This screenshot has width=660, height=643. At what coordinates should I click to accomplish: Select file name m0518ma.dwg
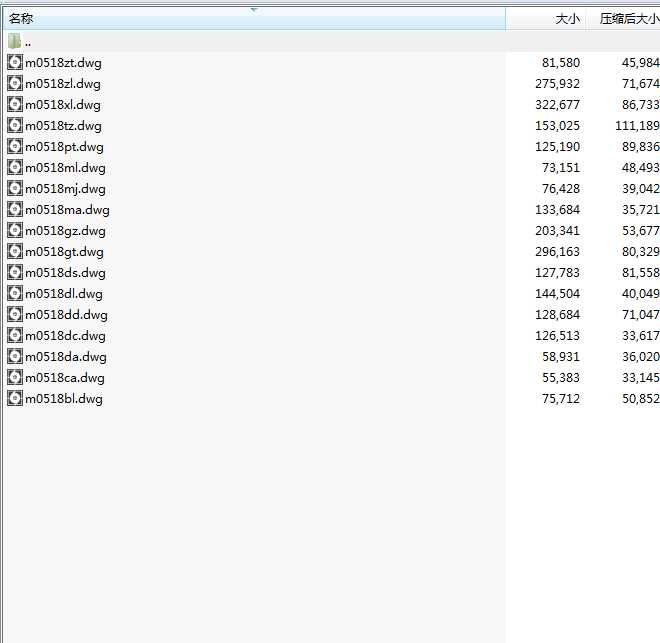point(67,210)
